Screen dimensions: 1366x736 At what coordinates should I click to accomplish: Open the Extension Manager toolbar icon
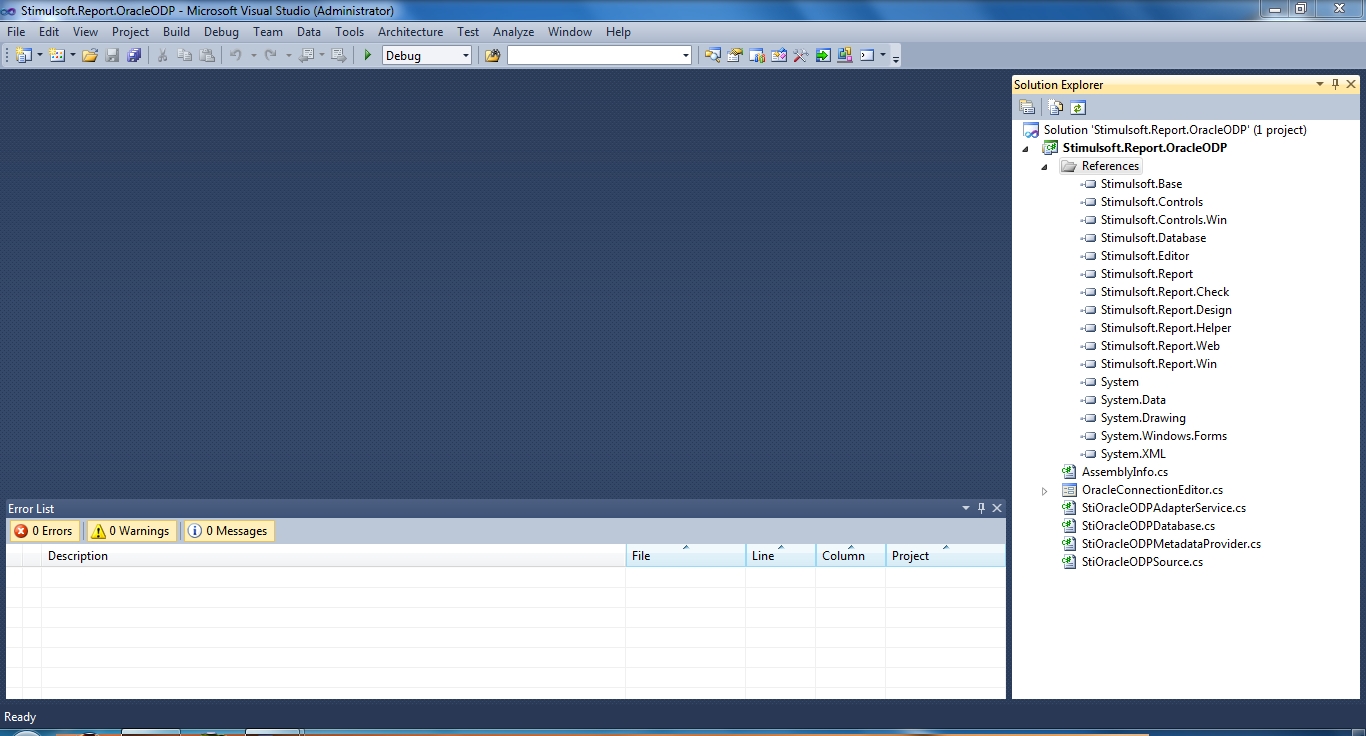coord(844,56)
